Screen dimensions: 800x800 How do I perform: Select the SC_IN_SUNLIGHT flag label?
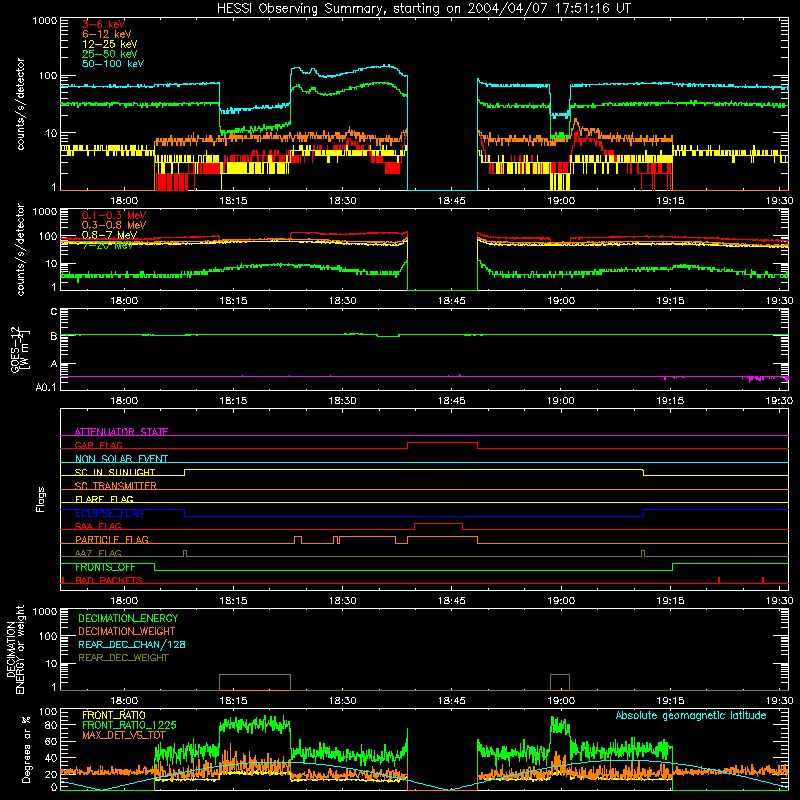tap(115, 472)
